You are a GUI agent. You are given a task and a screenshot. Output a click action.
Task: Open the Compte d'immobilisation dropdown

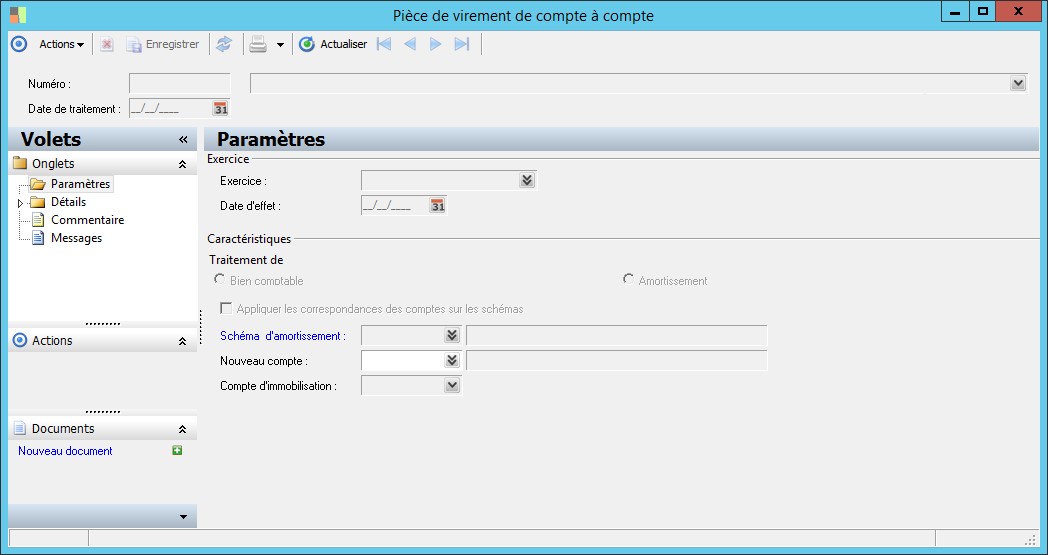[452, 385]
